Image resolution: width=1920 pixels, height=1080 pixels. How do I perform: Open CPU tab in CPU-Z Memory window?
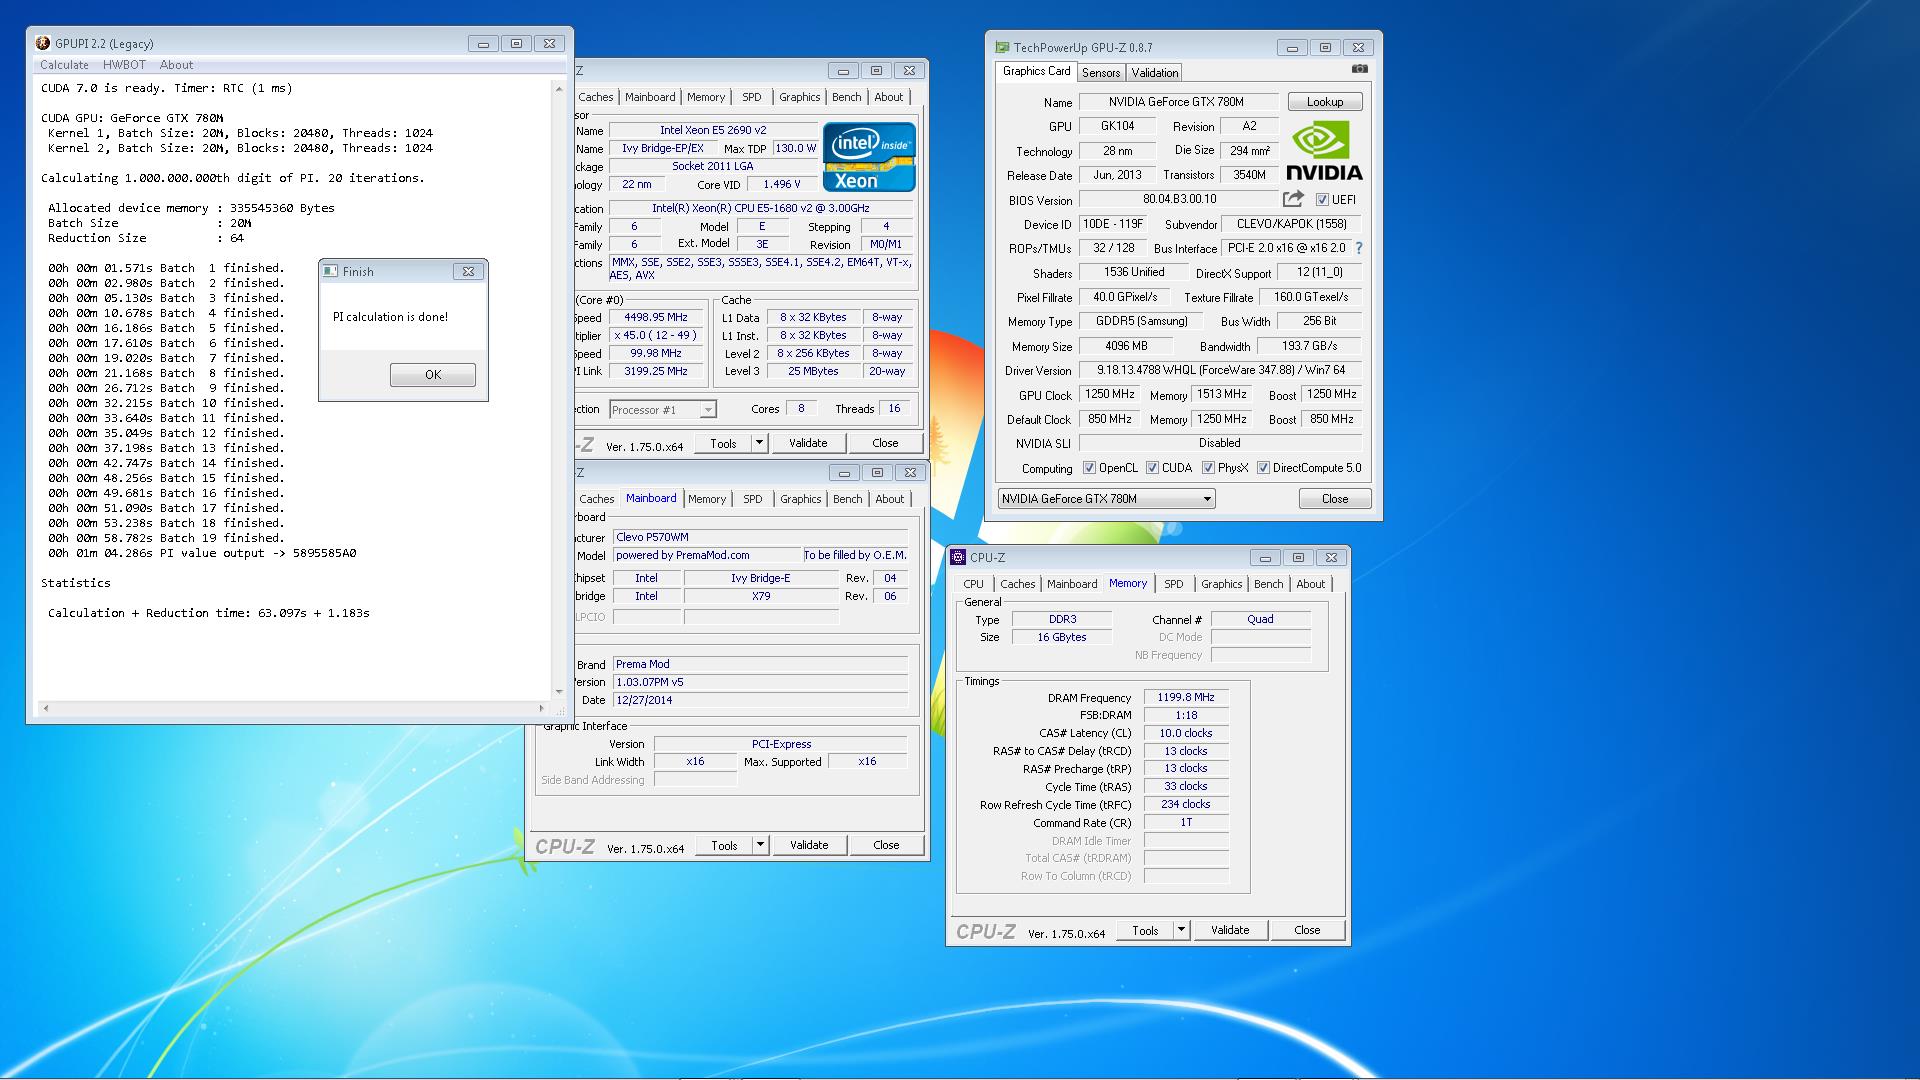(x=973, y=584)
